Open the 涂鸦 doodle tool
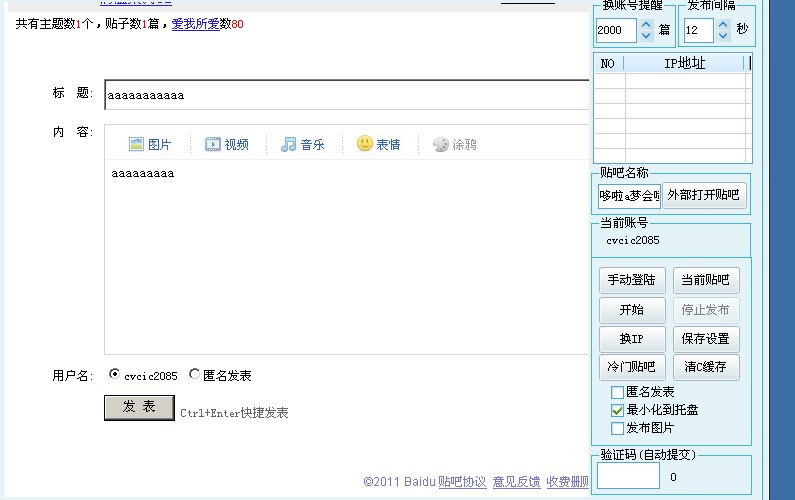795x500 pixels. click(x=455, y=145)
